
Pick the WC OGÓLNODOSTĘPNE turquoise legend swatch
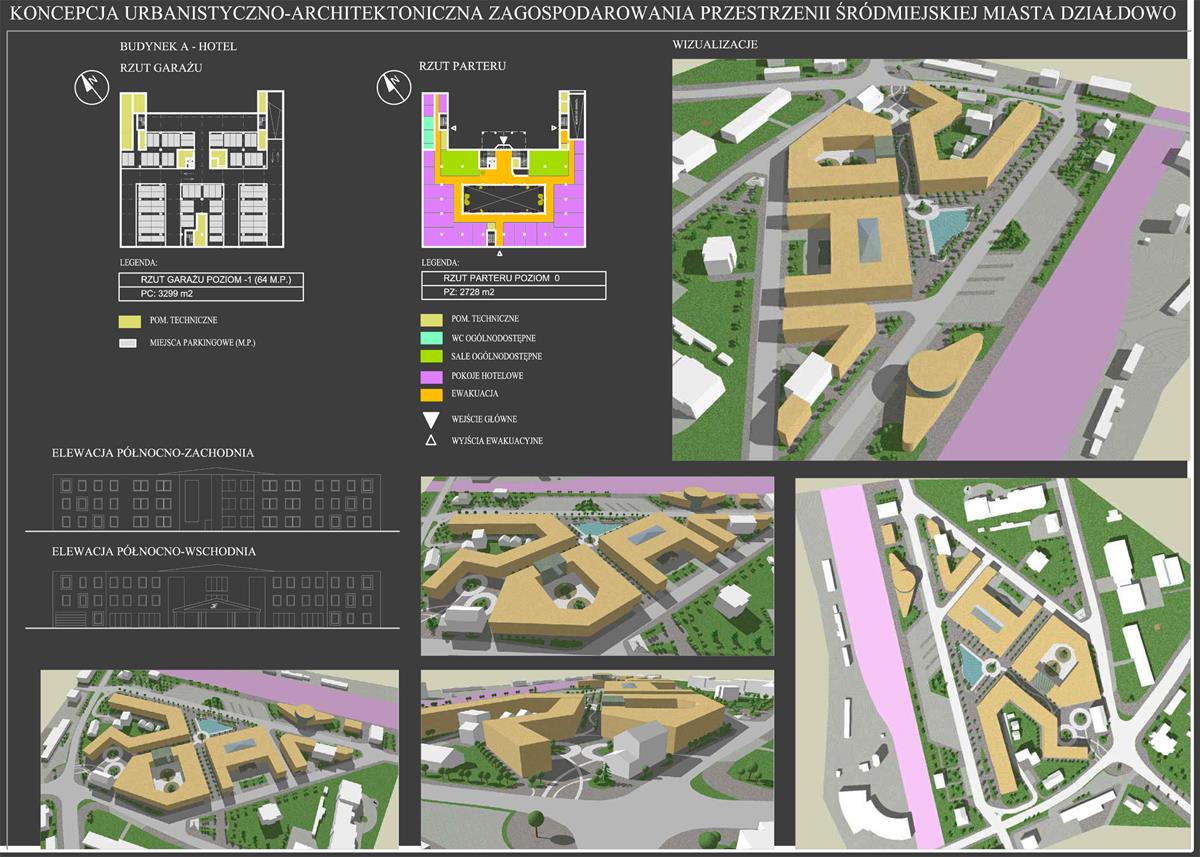click(x=432, y=337)
